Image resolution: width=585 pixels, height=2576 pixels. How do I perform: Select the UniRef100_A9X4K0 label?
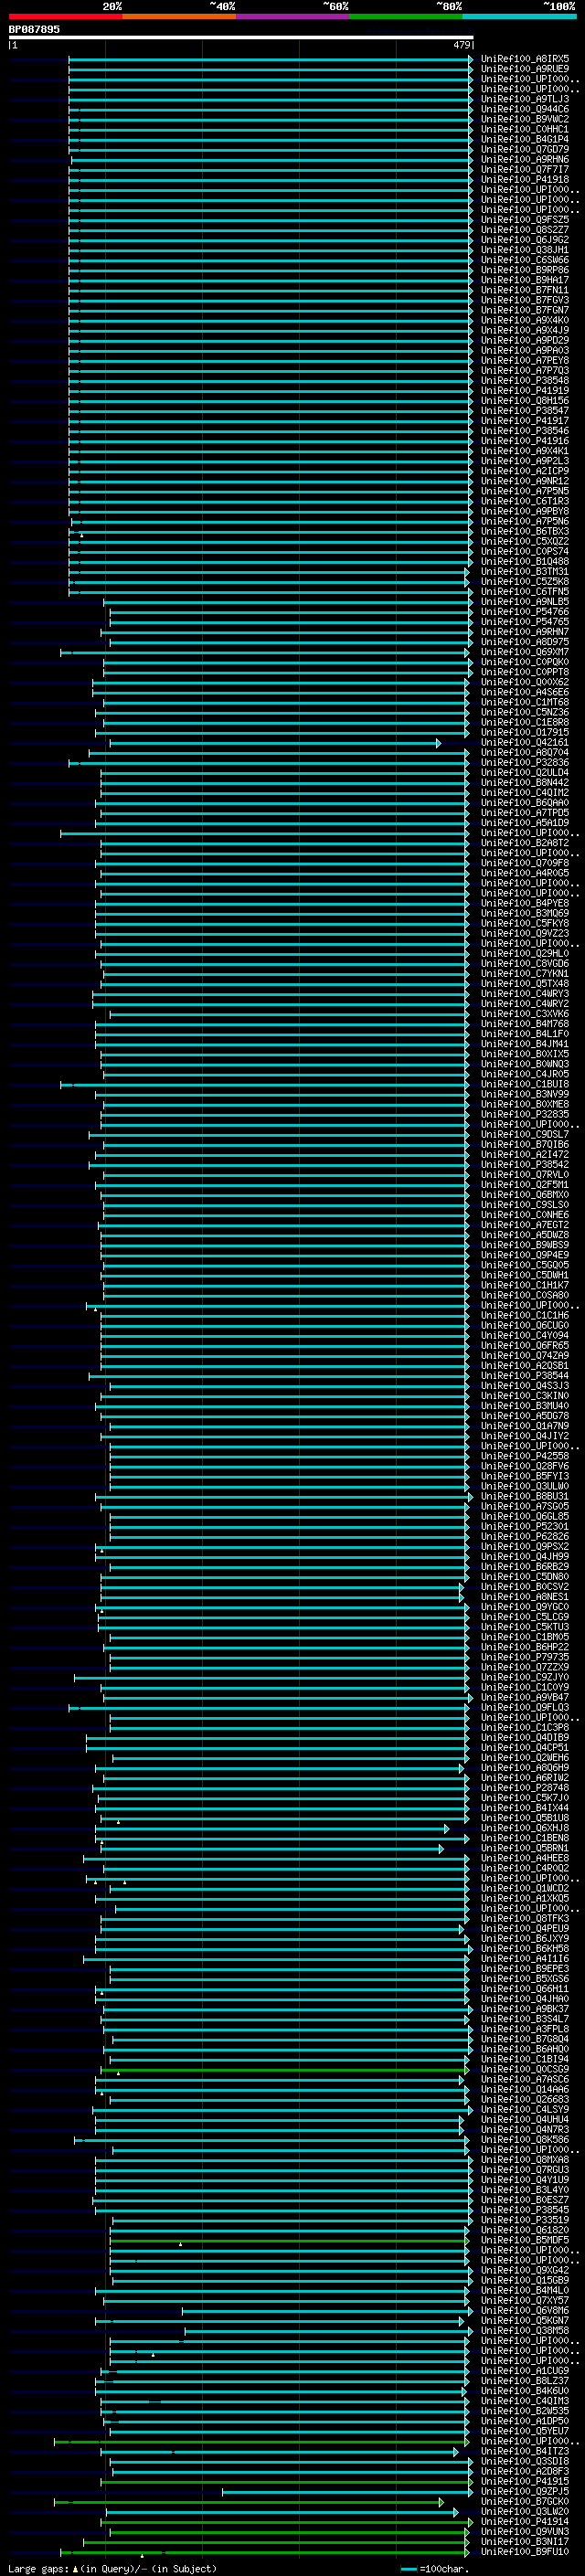[x=524, y=320]
